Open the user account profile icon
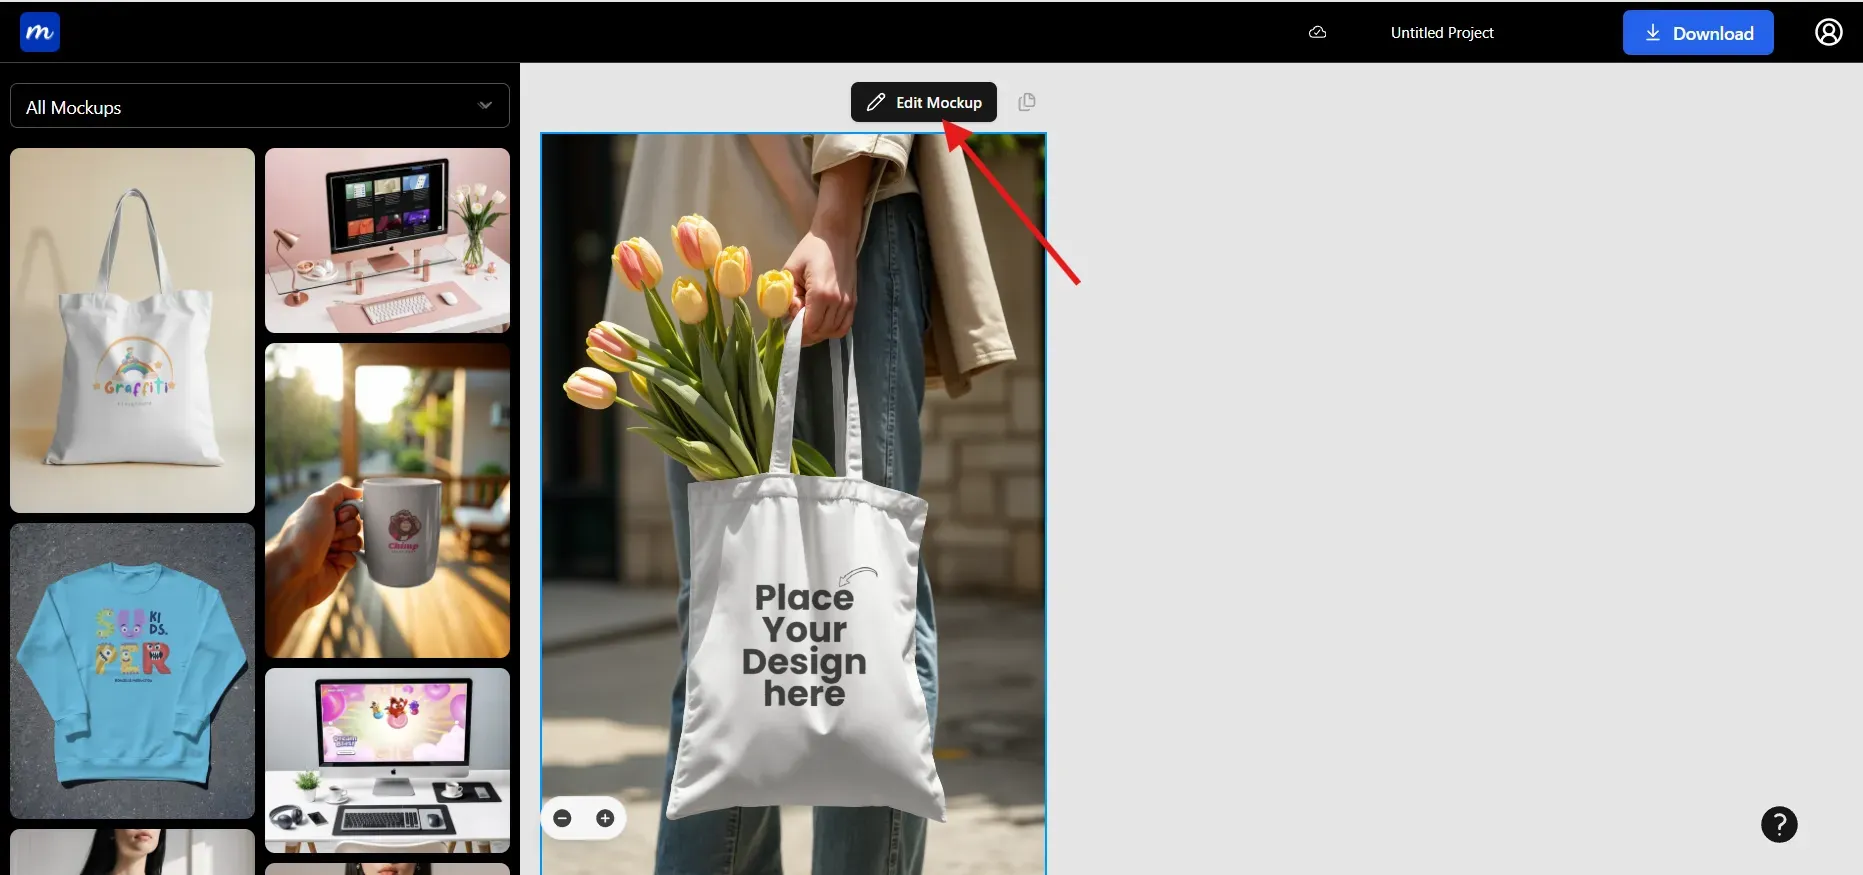 [1829, 32]
